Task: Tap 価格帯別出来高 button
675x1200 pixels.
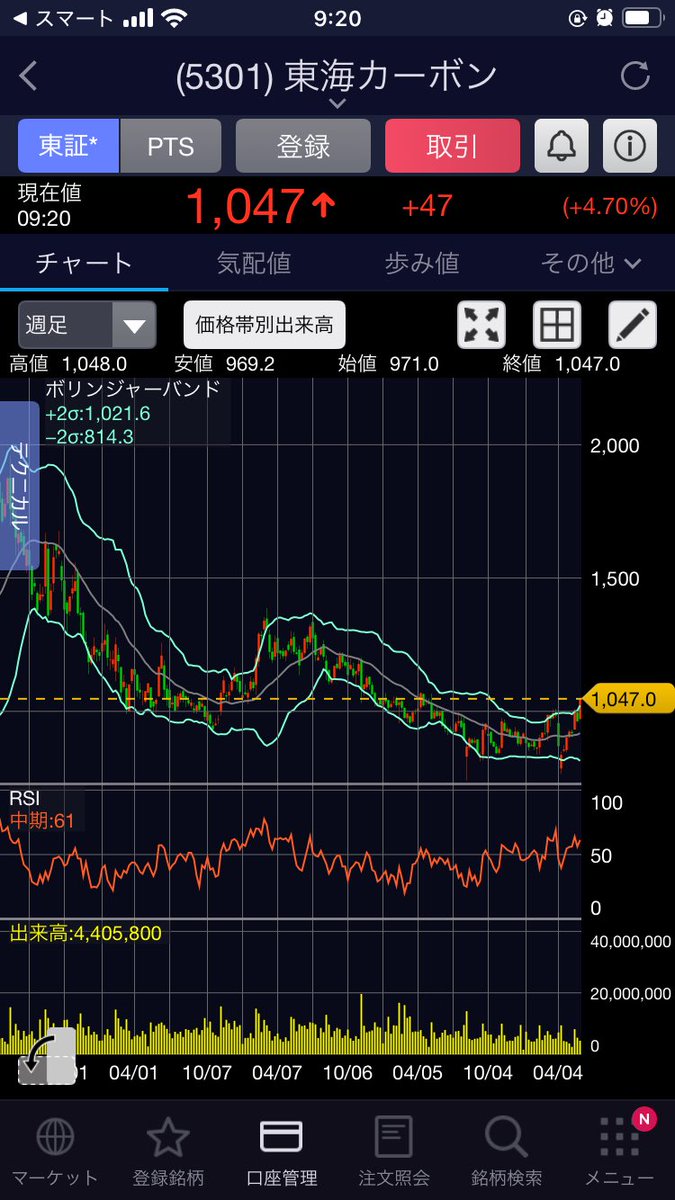Action: click(x=264, y=325)
